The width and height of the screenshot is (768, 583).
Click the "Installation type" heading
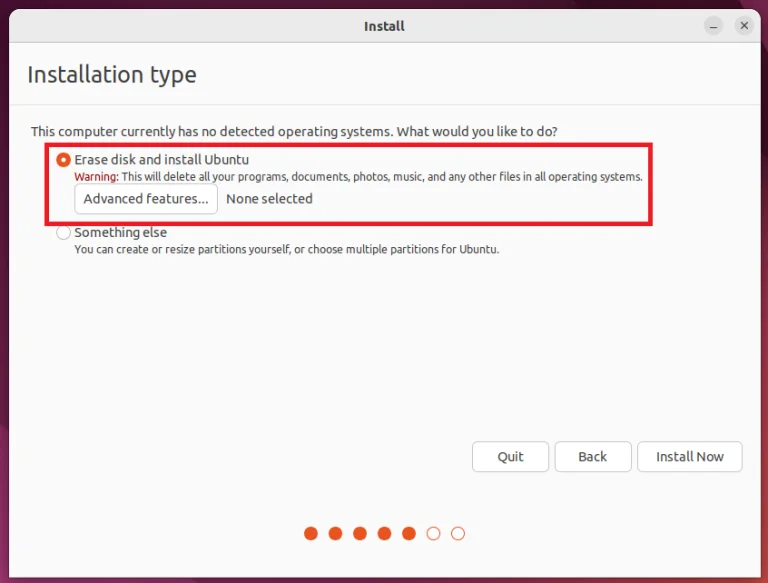point(112,75)
